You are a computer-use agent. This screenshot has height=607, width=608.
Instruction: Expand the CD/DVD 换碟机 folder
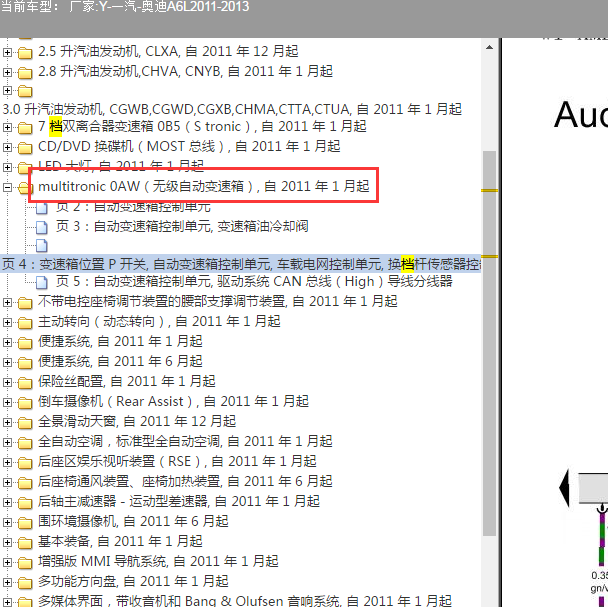(x=7, y=147)
